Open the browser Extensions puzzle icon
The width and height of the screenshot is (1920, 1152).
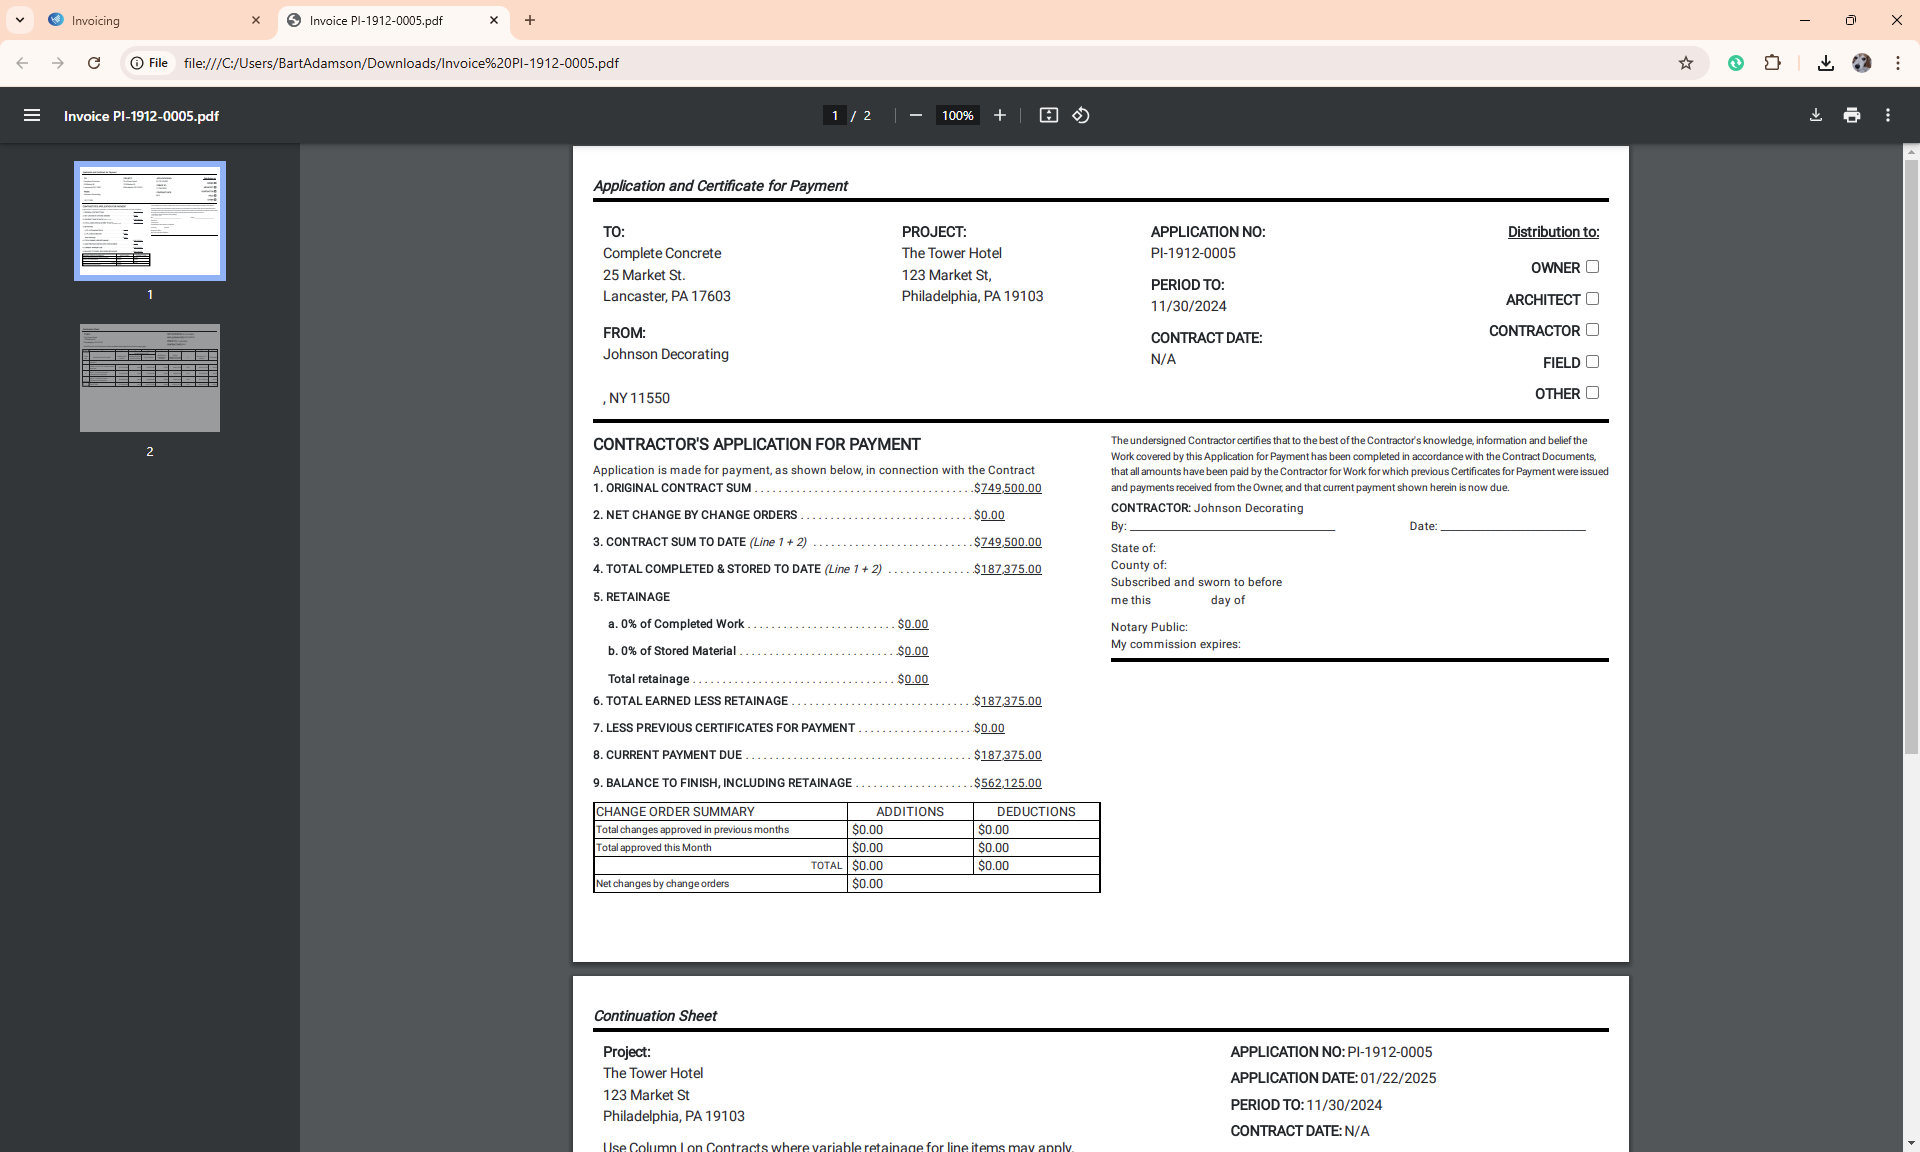click(x=1772, y=63)
